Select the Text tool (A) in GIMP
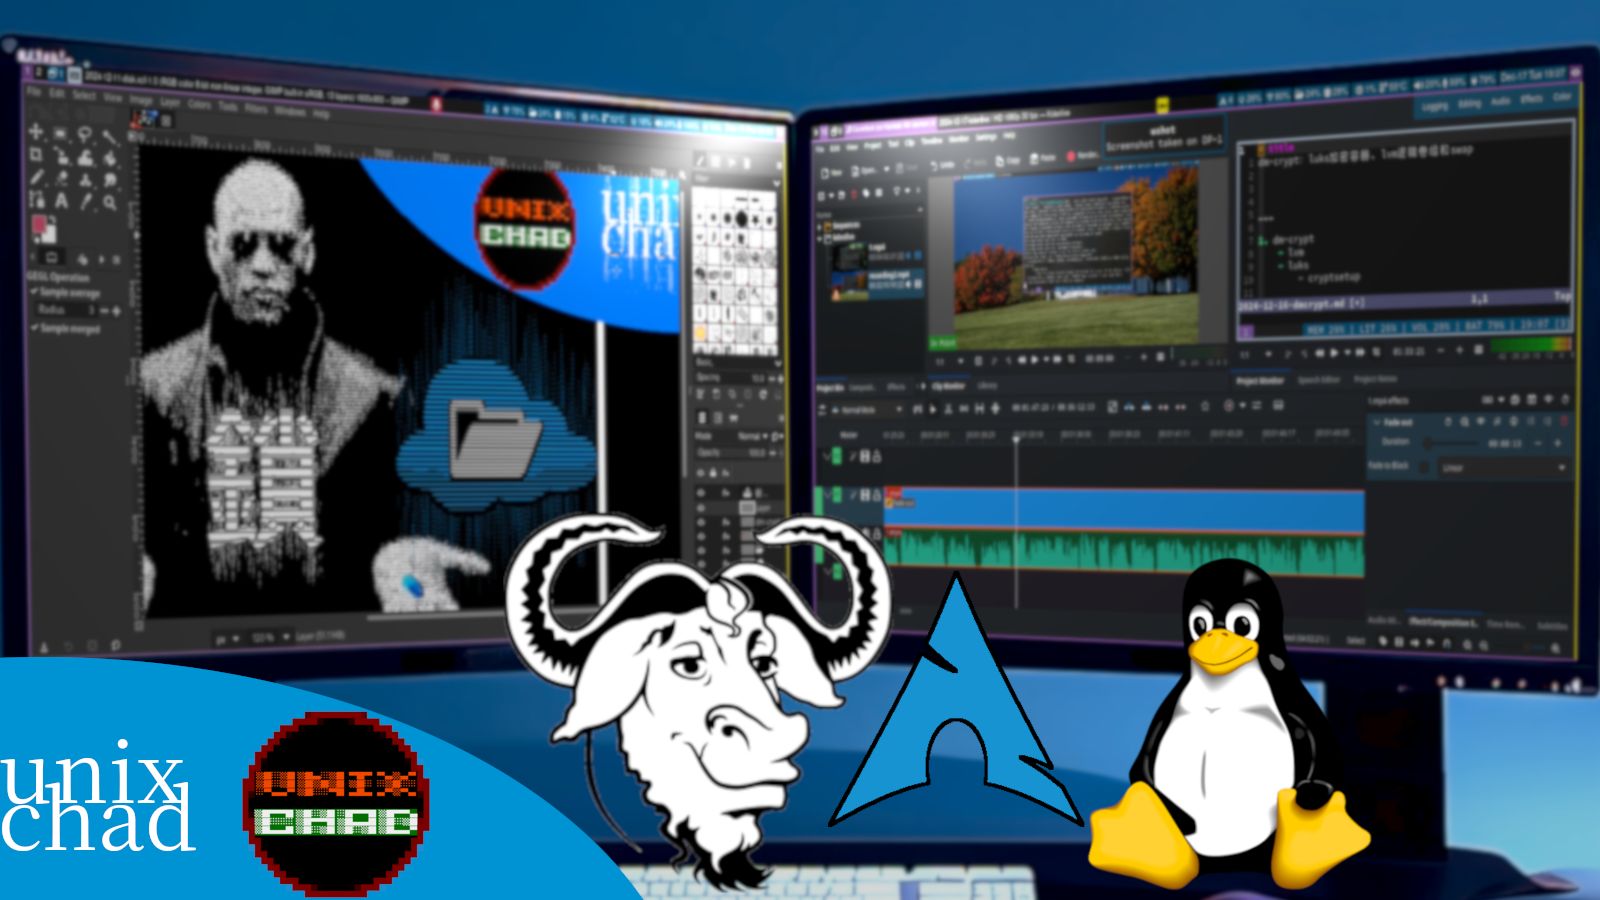Screen dimensions: 1600x900 click(x=61, y=201)
